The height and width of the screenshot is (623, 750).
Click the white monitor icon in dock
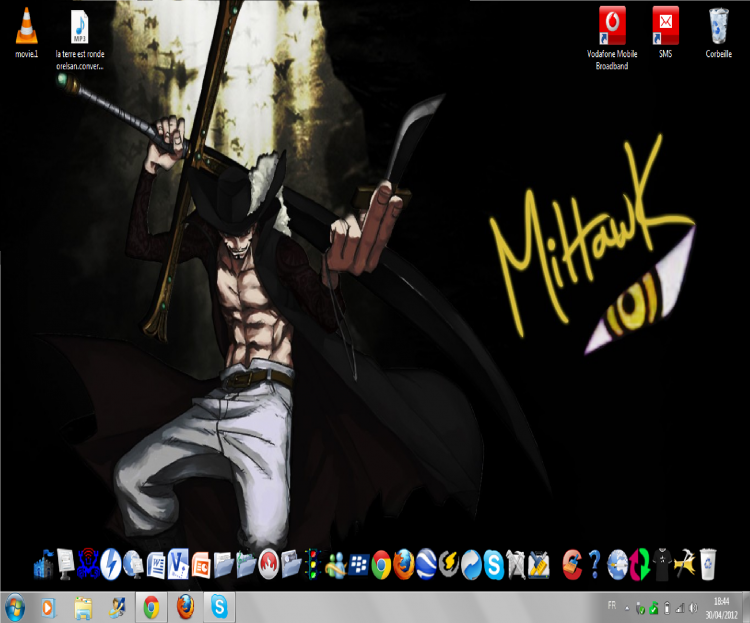[66, 564]
